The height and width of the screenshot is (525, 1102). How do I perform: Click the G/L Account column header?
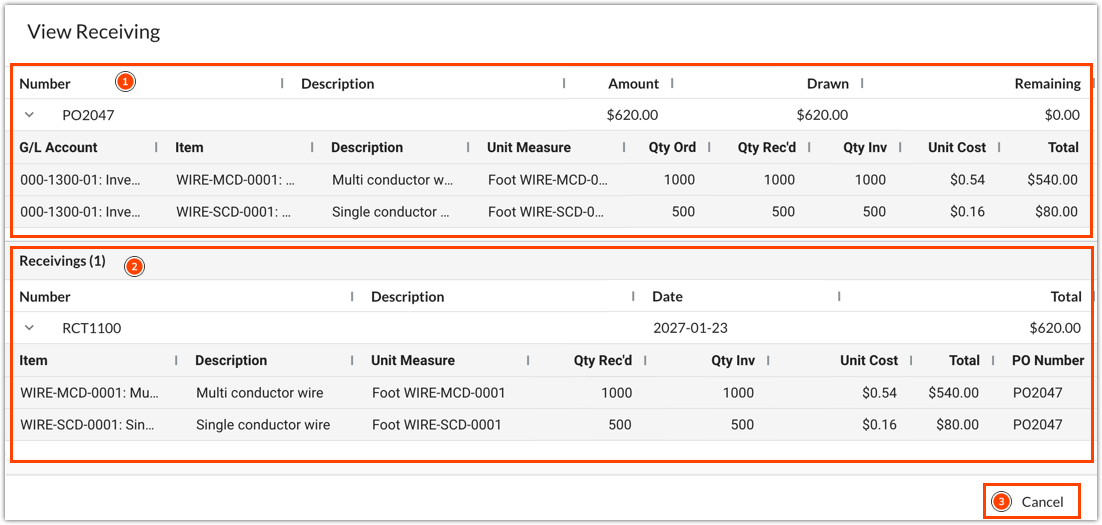[x=58, y=148]
